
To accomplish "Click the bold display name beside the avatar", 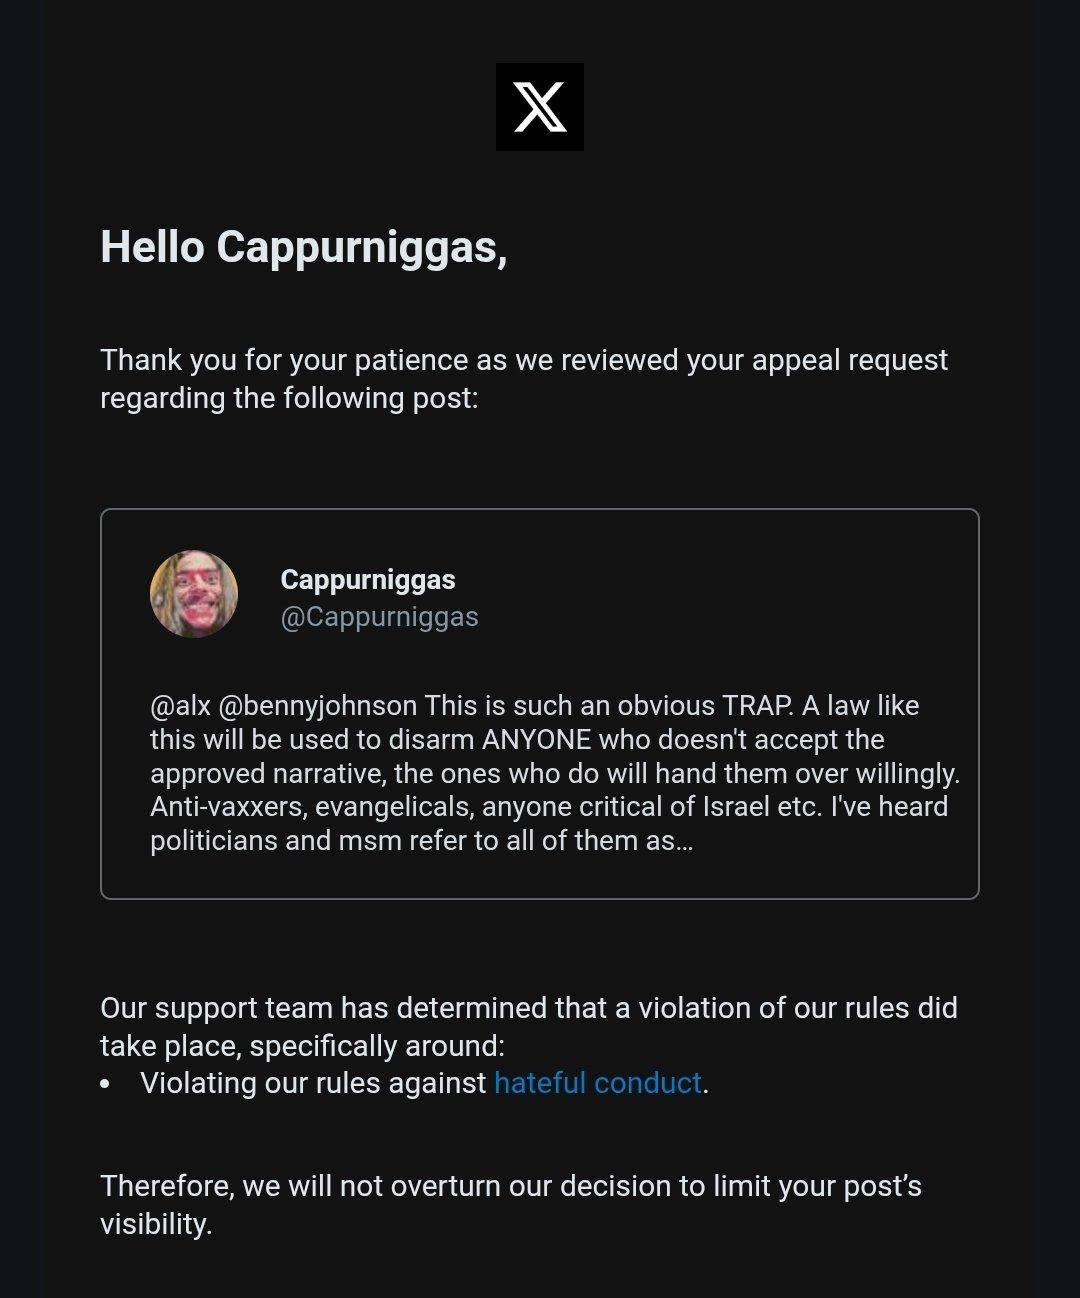I will pos(368,579).
